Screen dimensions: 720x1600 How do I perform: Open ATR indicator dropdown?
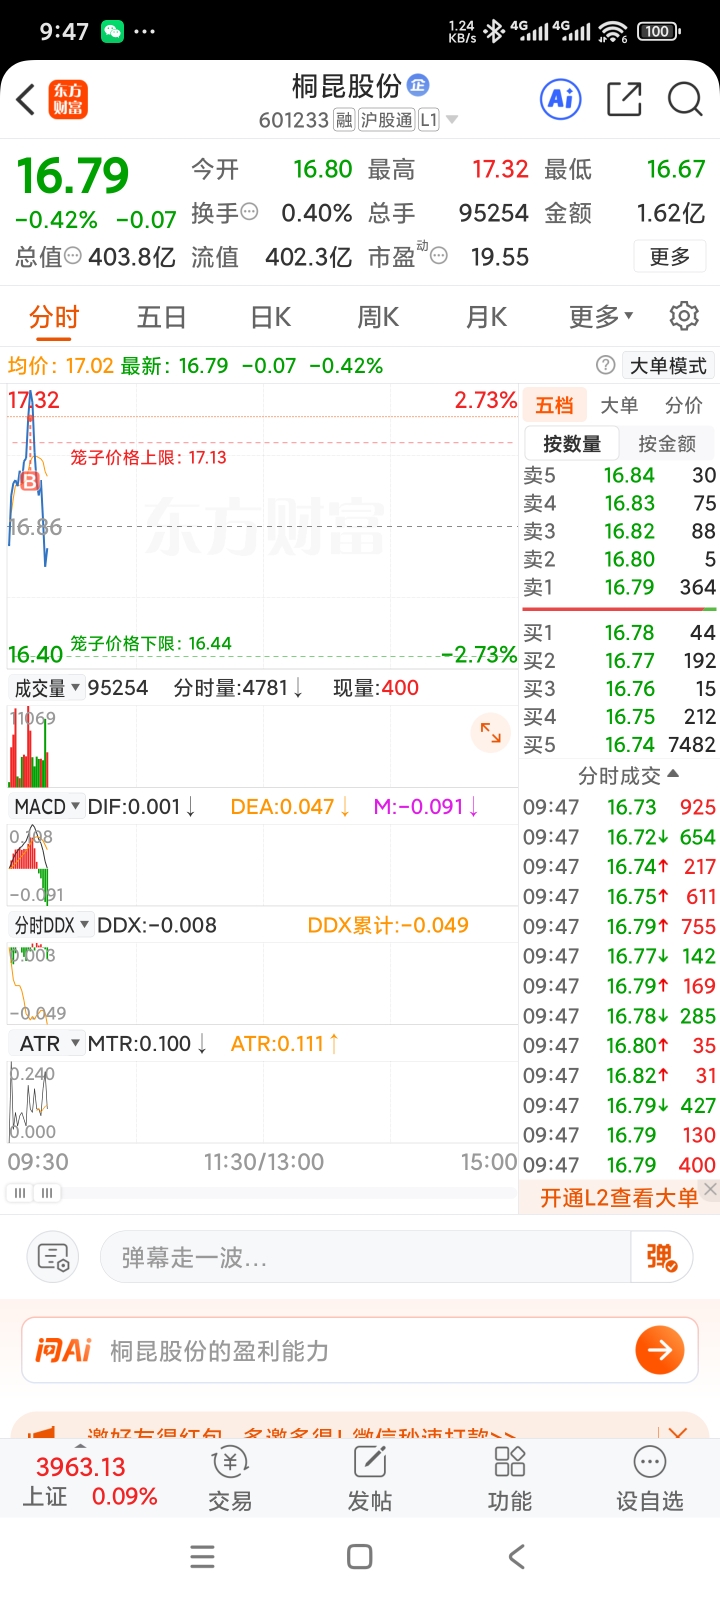point(46,1043)
